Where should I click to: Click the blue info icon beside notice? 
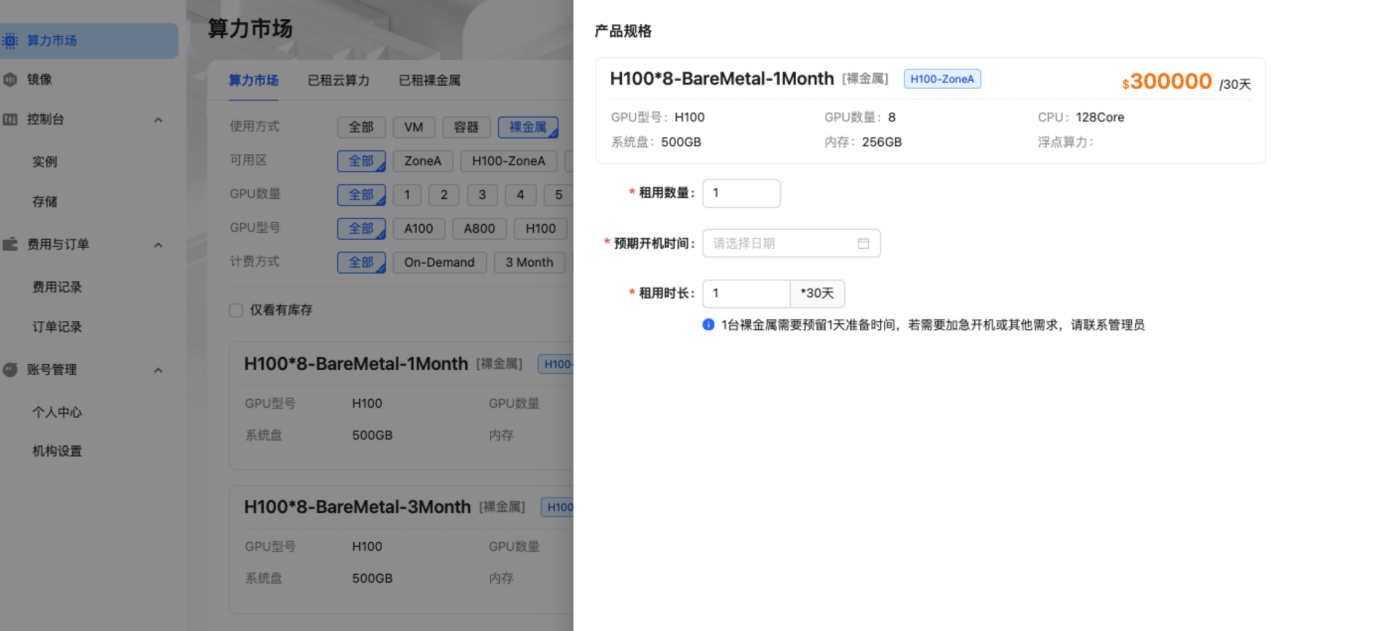tap(709, 325)
